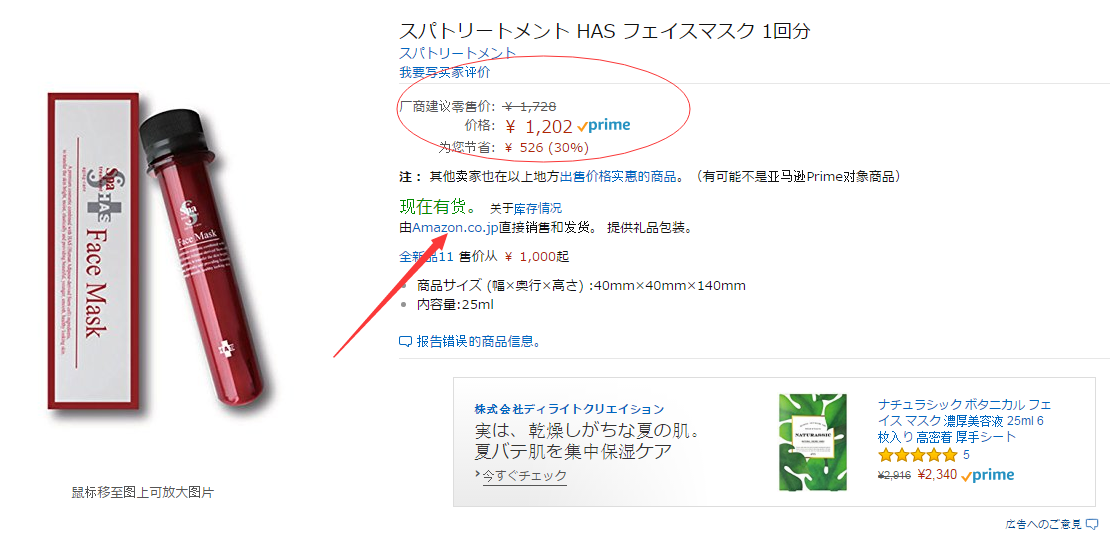Click the 株式会社ディライトクリエイション advertiser name
This screenshot has height=540, width=1110.
point(569,409)
